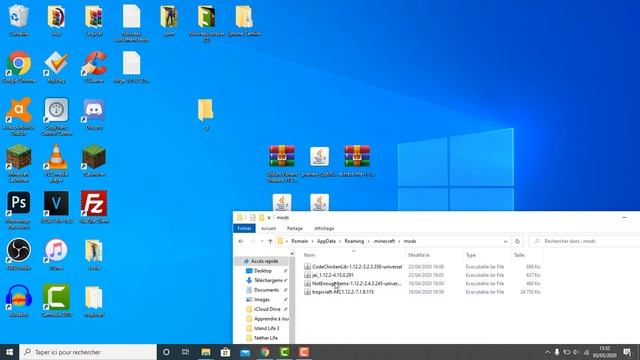Screen dimensions: 640x360
Task: Select the gauge-icon Control Center shortcut
Action: (56, 116)
